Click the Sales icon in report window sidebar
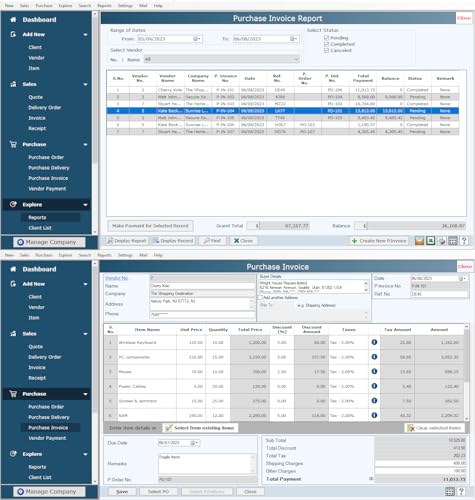475x500 pixels. [13, 84]
